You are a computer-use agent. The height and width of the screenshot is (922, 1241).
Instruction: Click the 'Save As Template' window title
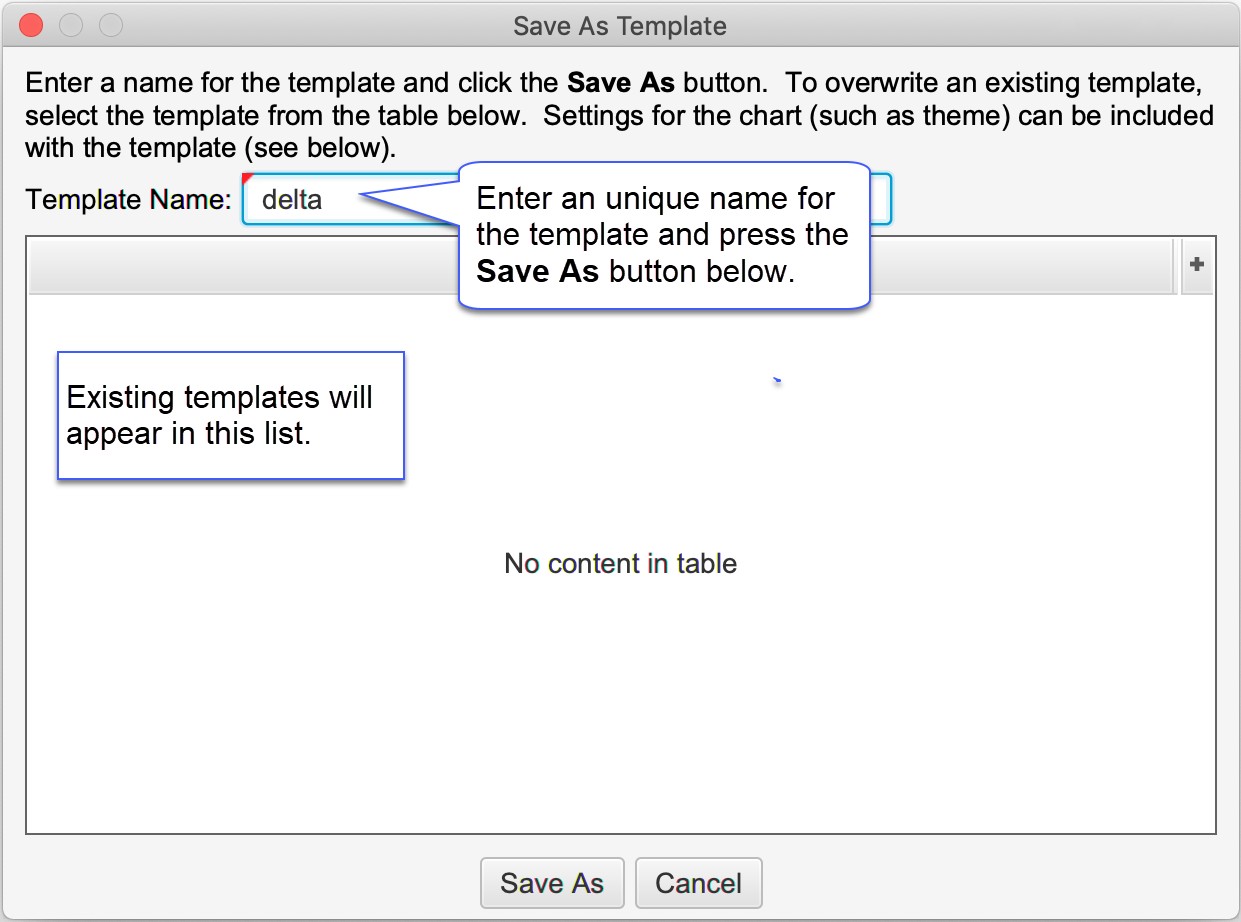(620, 25)
